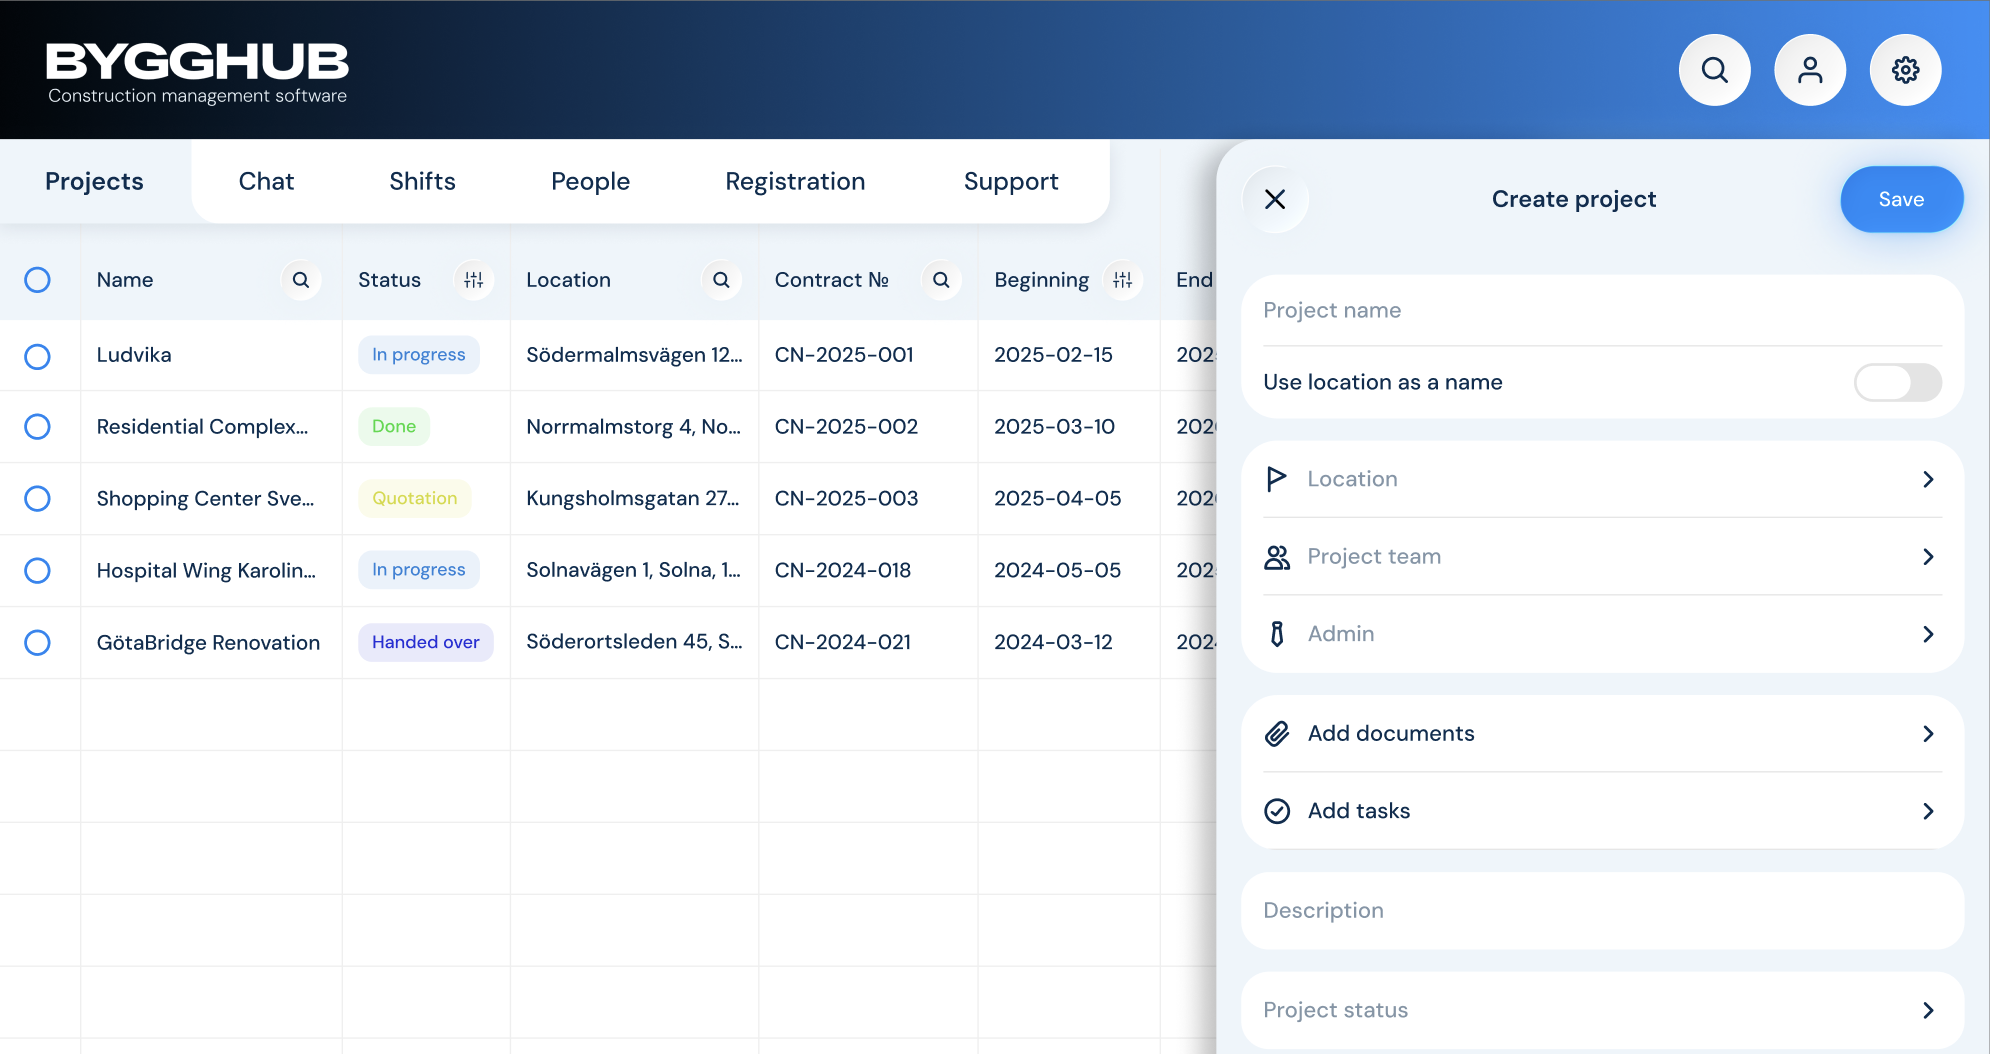
Task: Open the Status column filter icon
Action: tap(474, 280)
